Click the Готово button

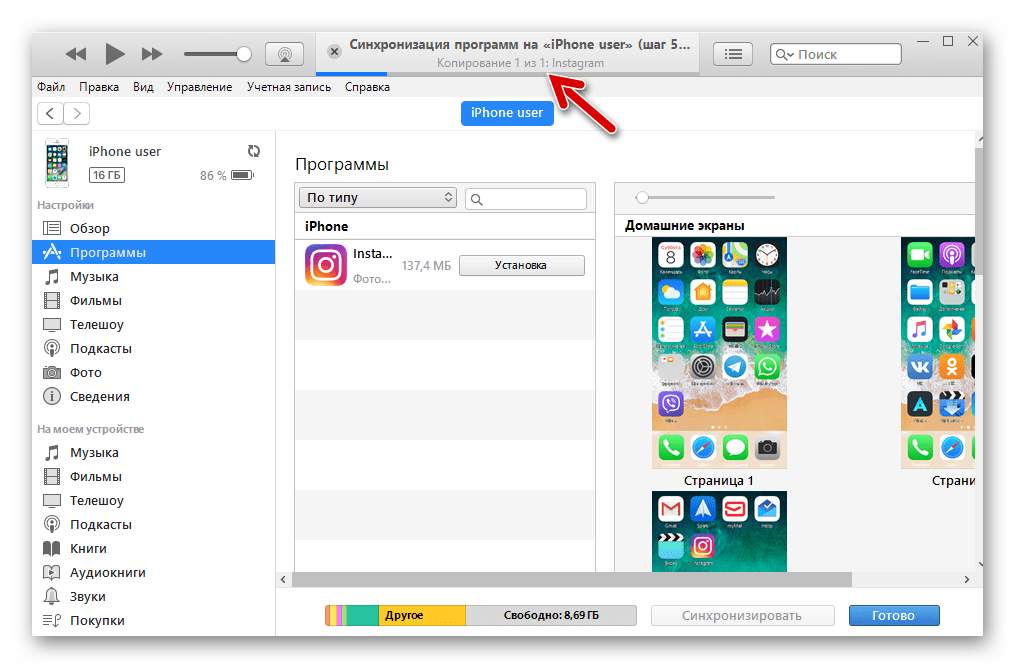click(x=893, y=616)
